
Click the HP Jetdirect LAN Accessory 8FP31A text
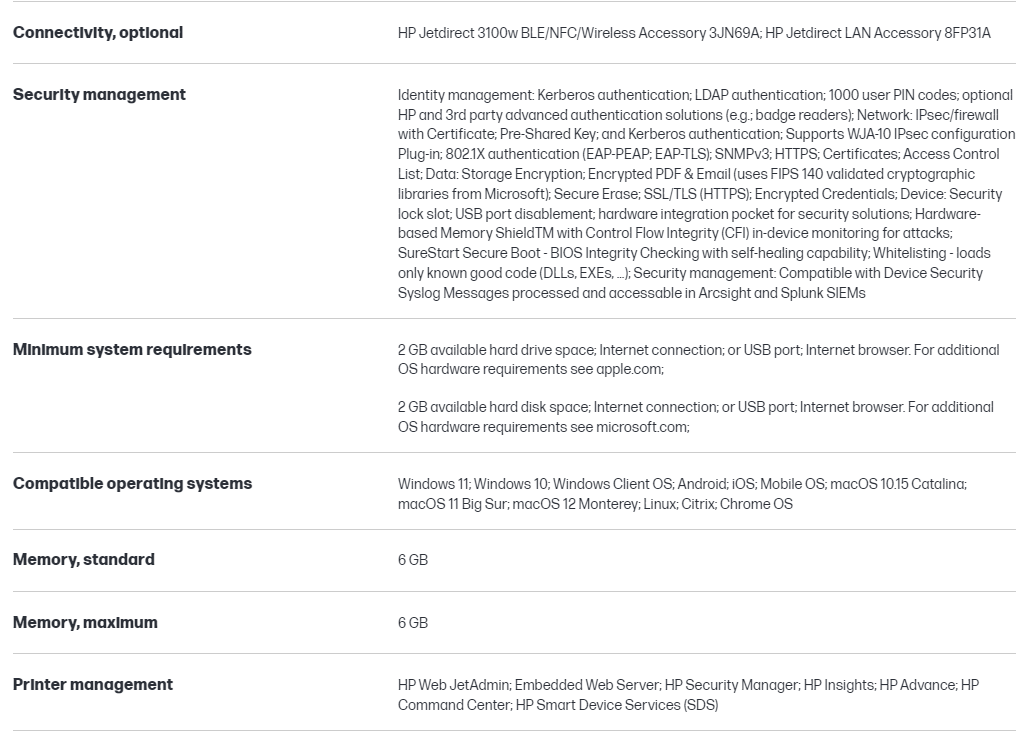[879, 33]
